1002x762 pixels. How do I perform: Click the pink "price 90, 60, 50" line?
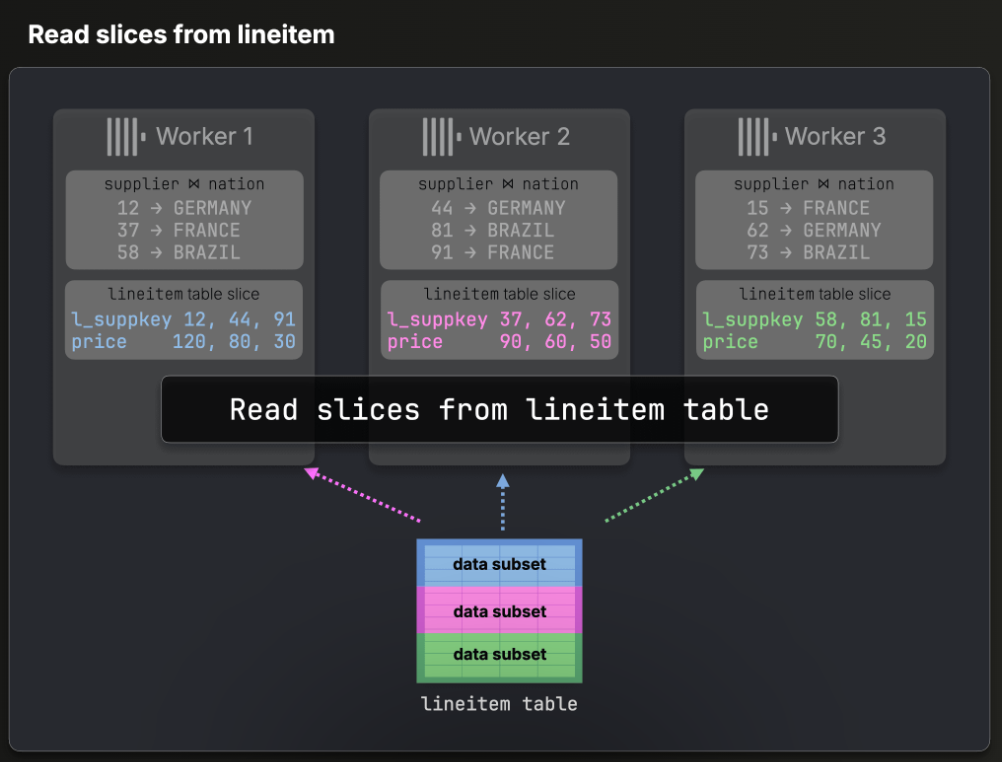click(499, 342)
